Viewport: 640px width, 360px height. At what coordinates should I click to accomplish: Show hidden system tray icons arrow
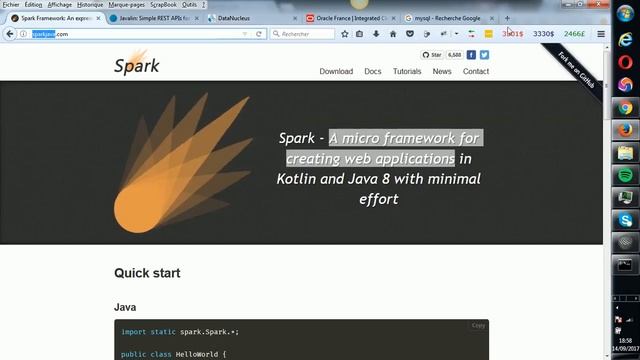[x=617, y=308]
